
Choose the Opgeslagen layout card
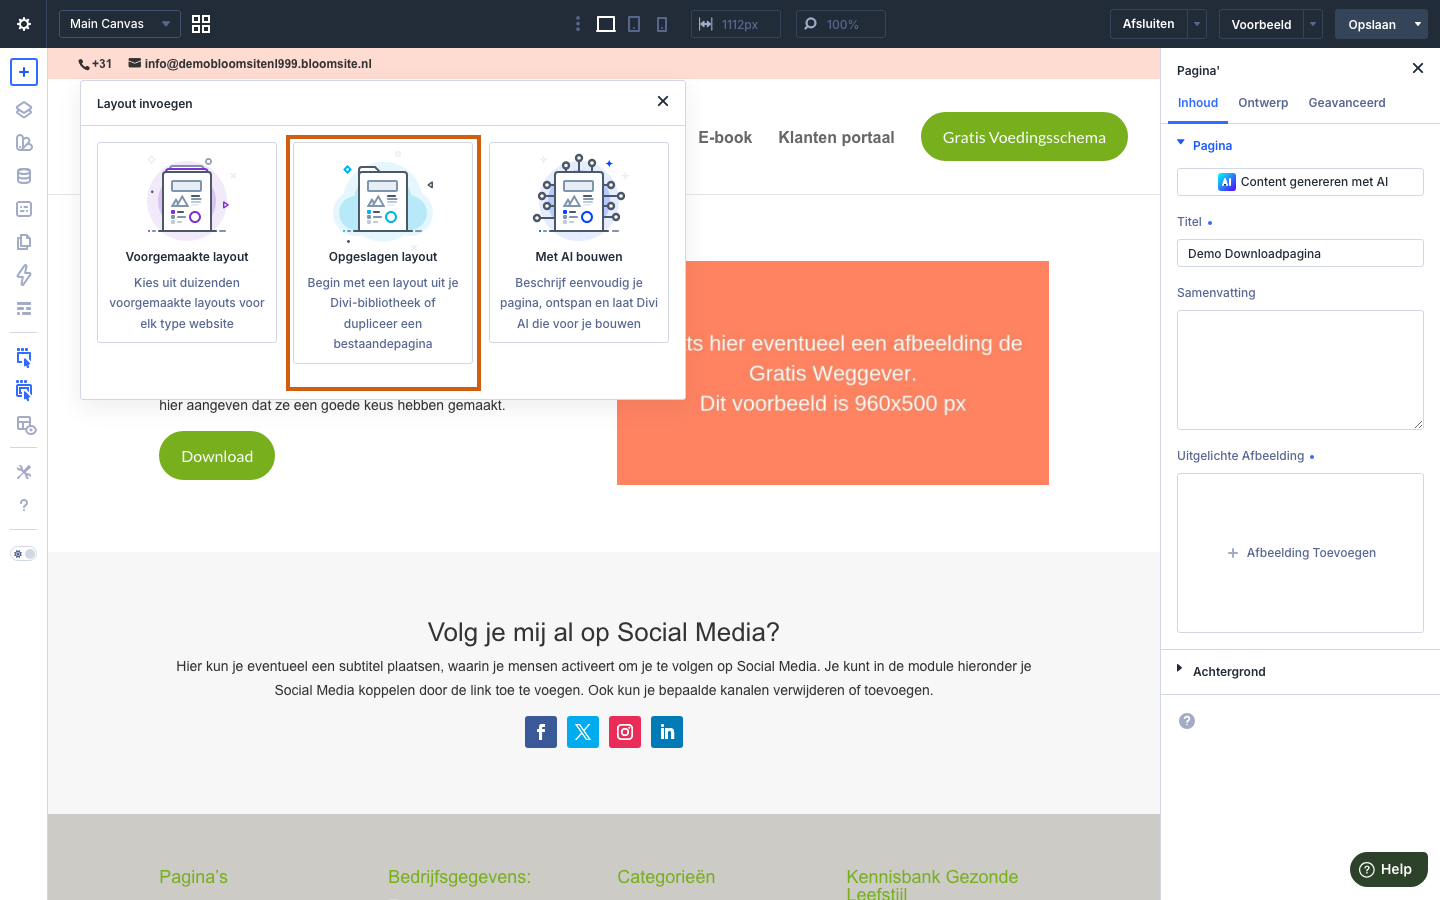pos(383,253)
